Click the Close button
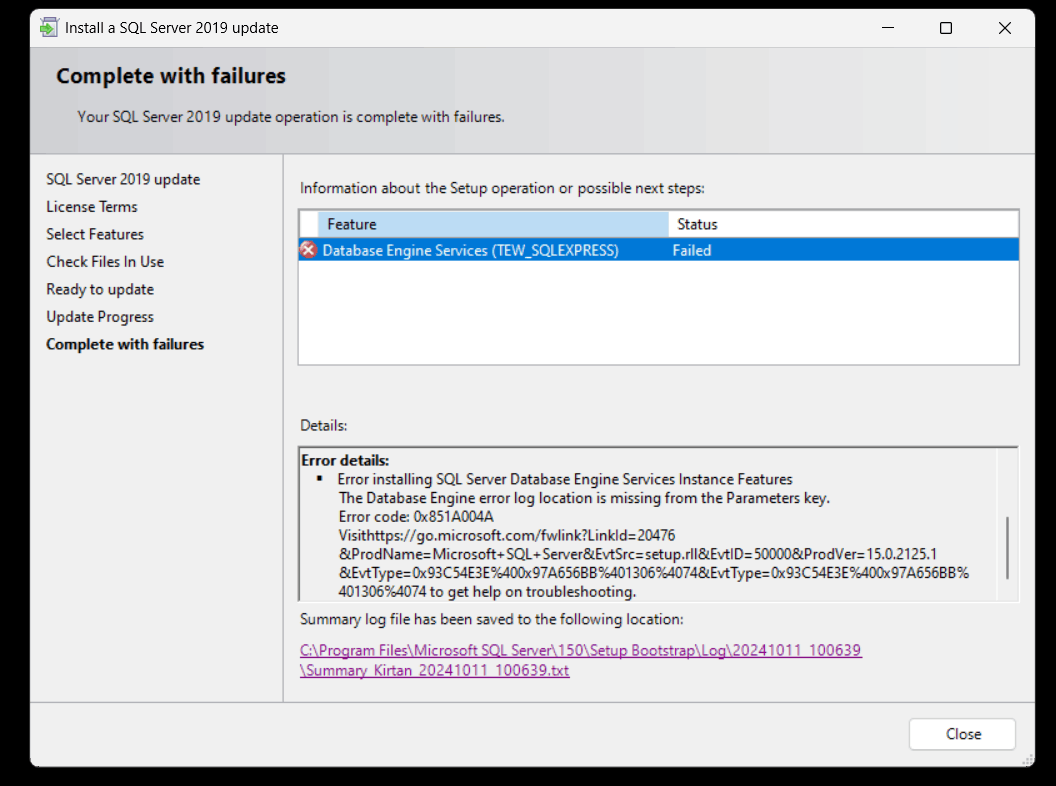The image size is (1056, 786). tap(961, 734)
